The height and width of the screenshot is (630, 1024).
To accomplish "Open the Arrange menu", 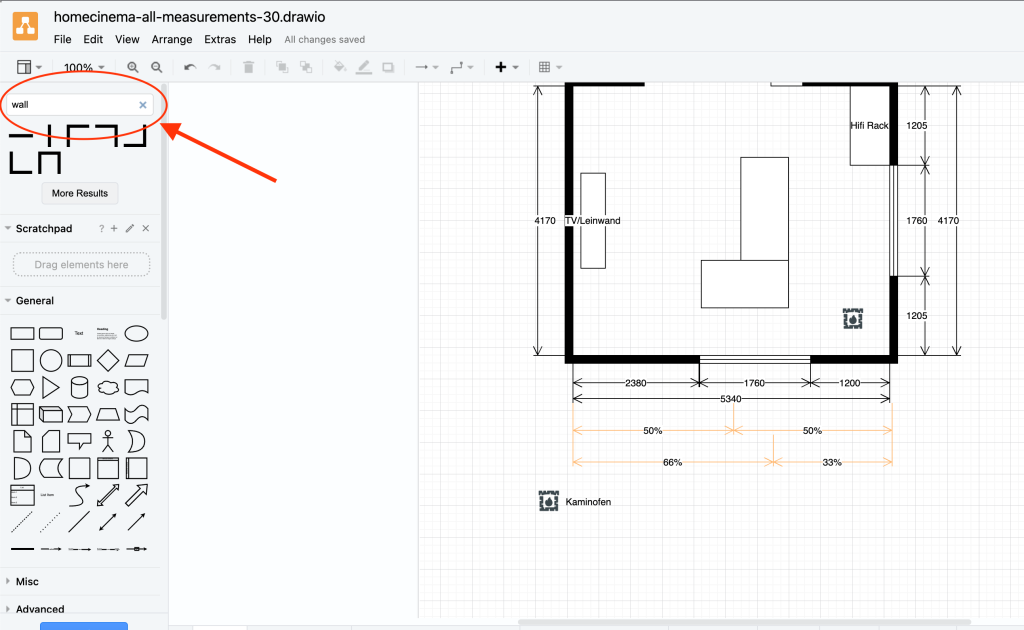I will click(x=172, y=39).
